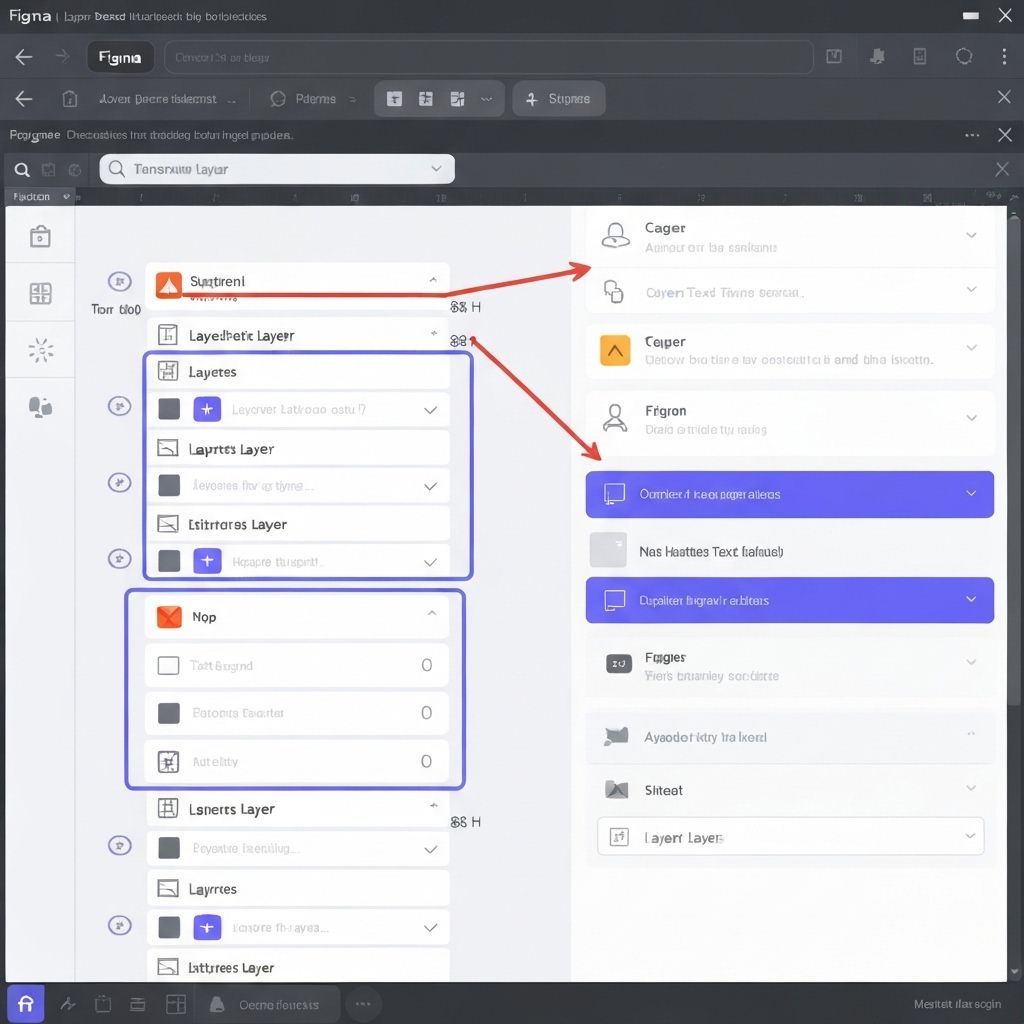
Task: Click the kebab menu icon in top bar
Action: click(1004, 57)
